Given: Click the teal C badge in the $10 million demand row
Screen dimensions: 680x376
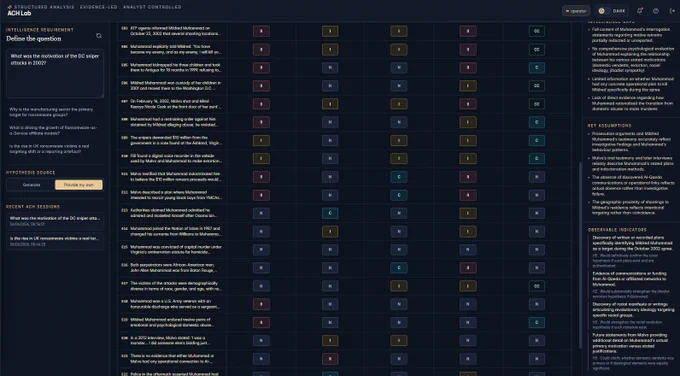Looking at the screenshot, I should (536, 141).
